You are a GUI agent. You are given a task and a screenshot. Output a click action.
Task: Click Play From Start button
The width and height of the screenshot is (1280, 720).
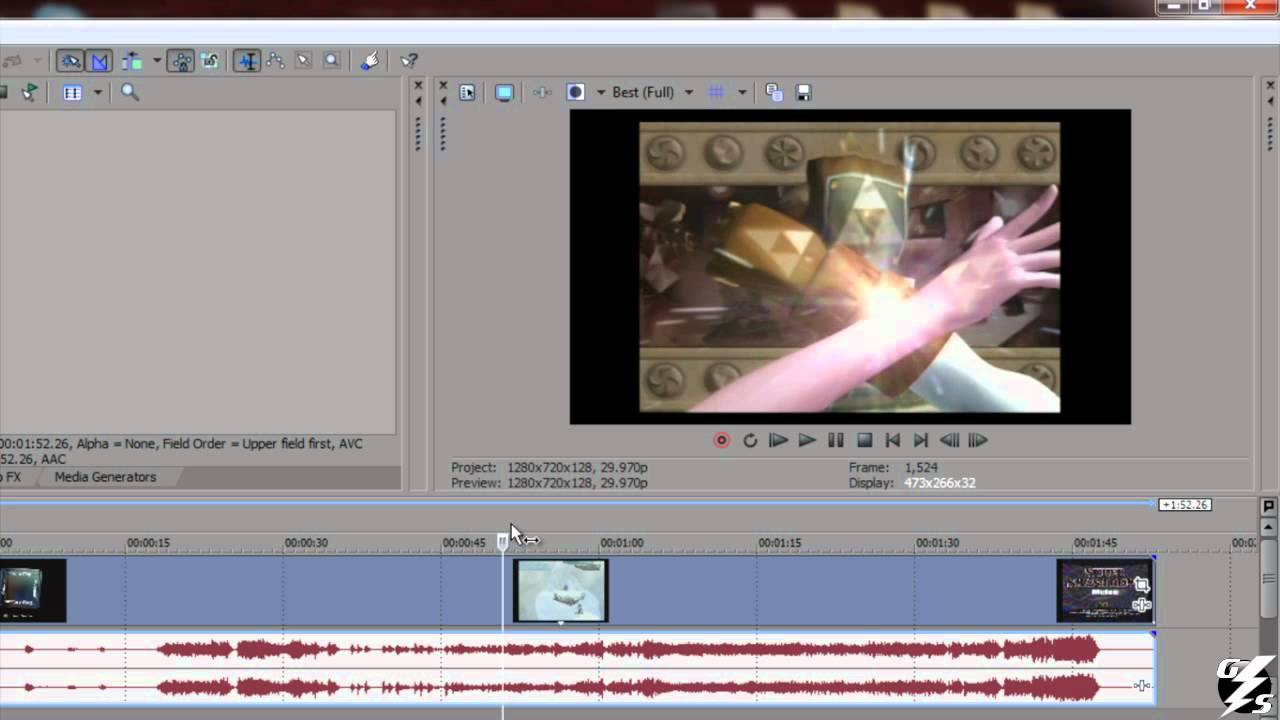tap(778, 440)
